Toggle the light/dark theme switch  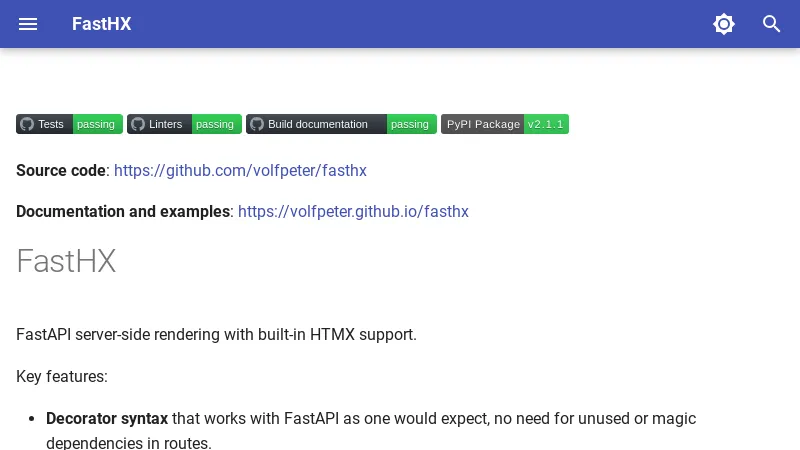click(x=724, y=24)
